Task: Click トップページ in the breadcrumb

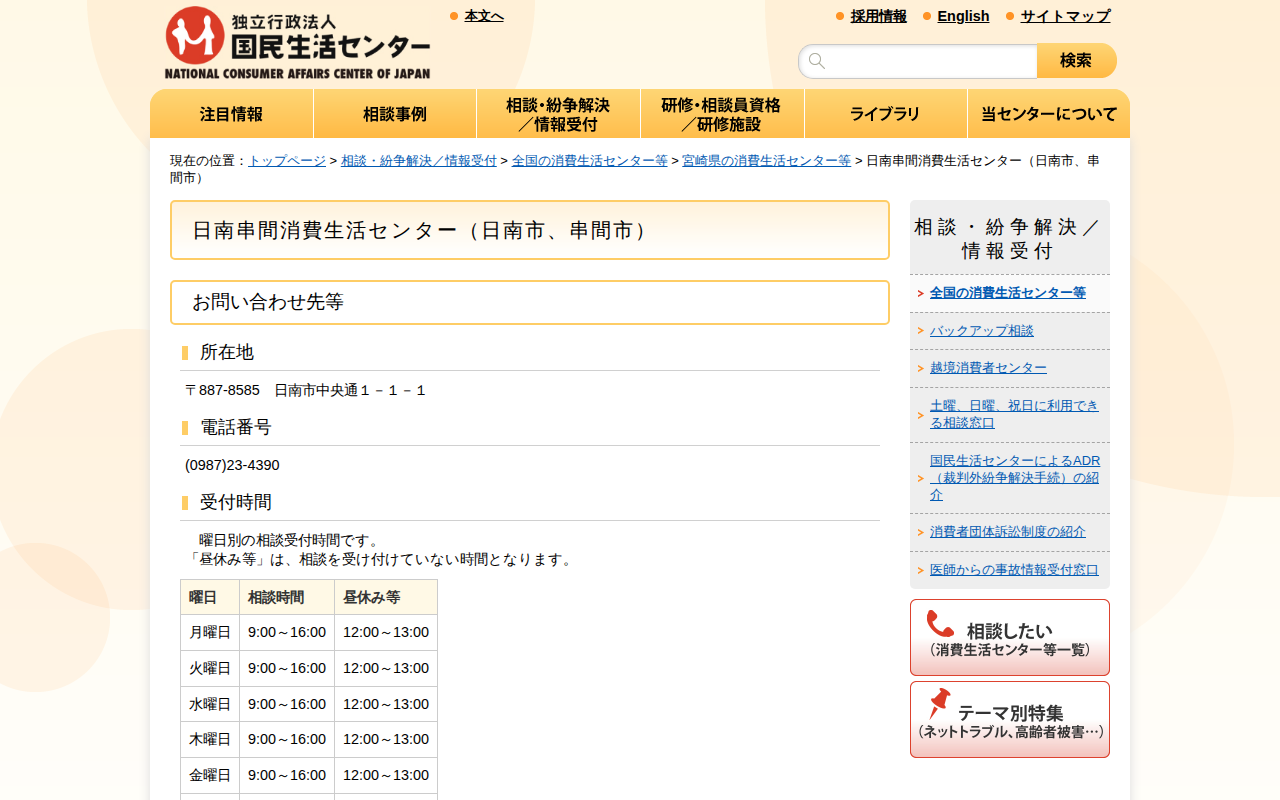Action: coord(287,160)
